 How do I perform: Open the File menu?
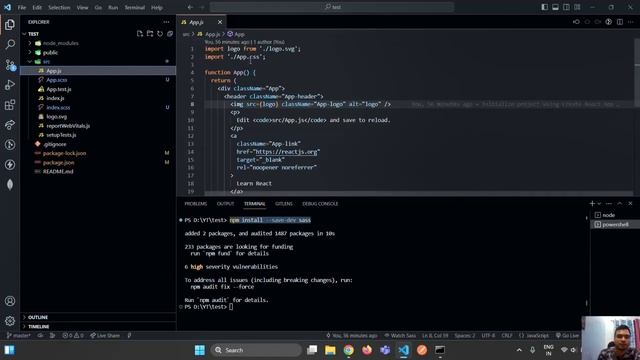tap(22, 7)
